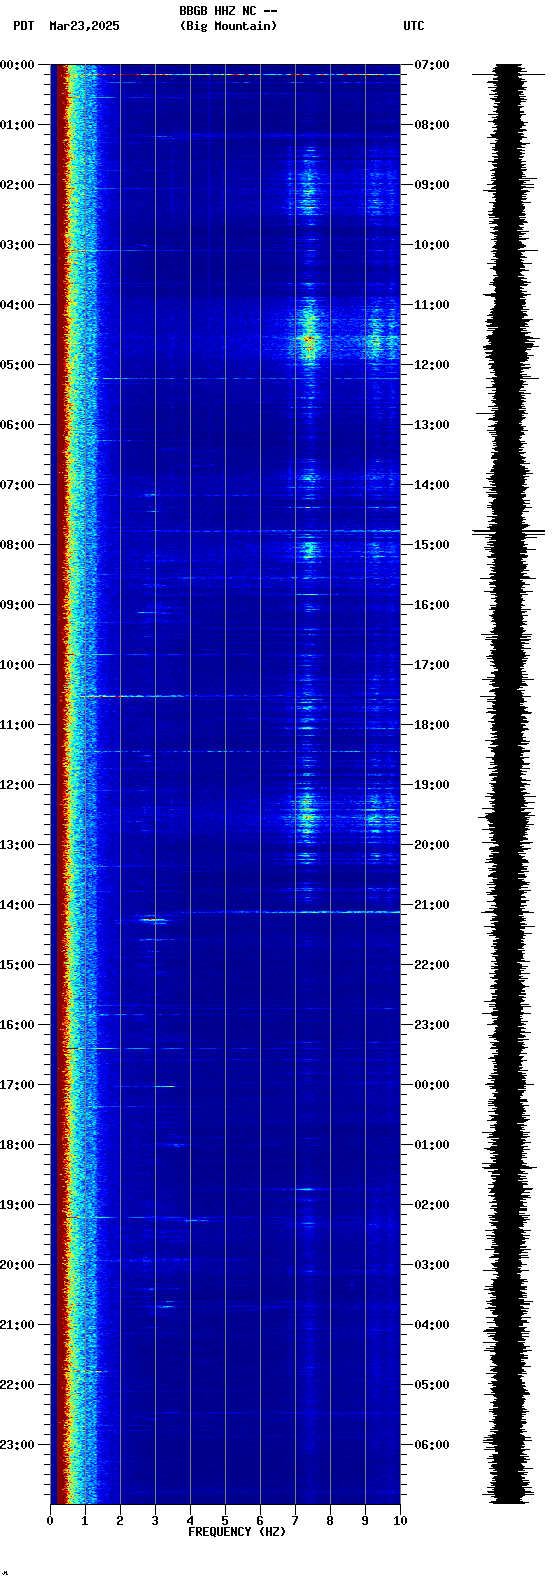
Task: Click the 21:00 UTC time label
Action: click(432, 905)
